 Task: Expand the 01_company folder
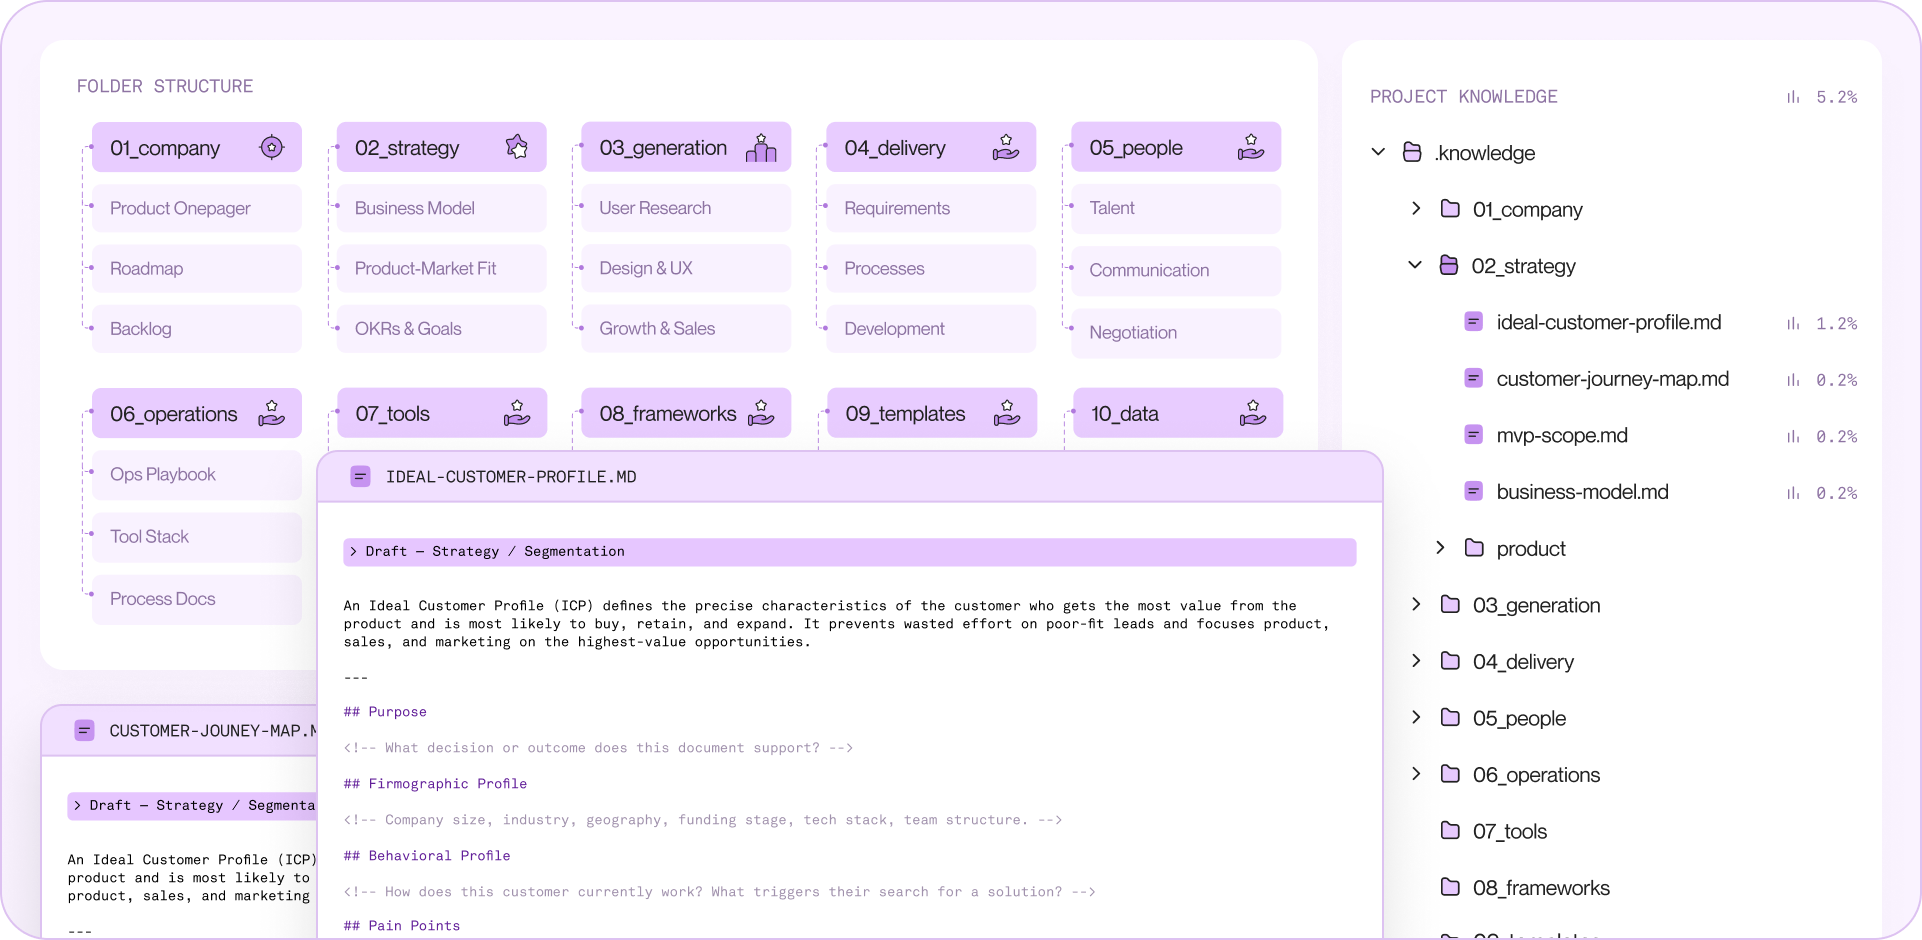1415,208
